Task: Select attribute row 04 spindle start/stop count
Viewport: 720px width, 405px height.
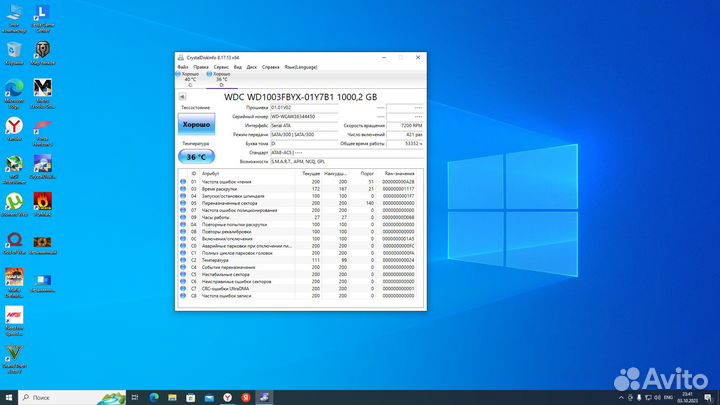Action: tap(300, 196)
